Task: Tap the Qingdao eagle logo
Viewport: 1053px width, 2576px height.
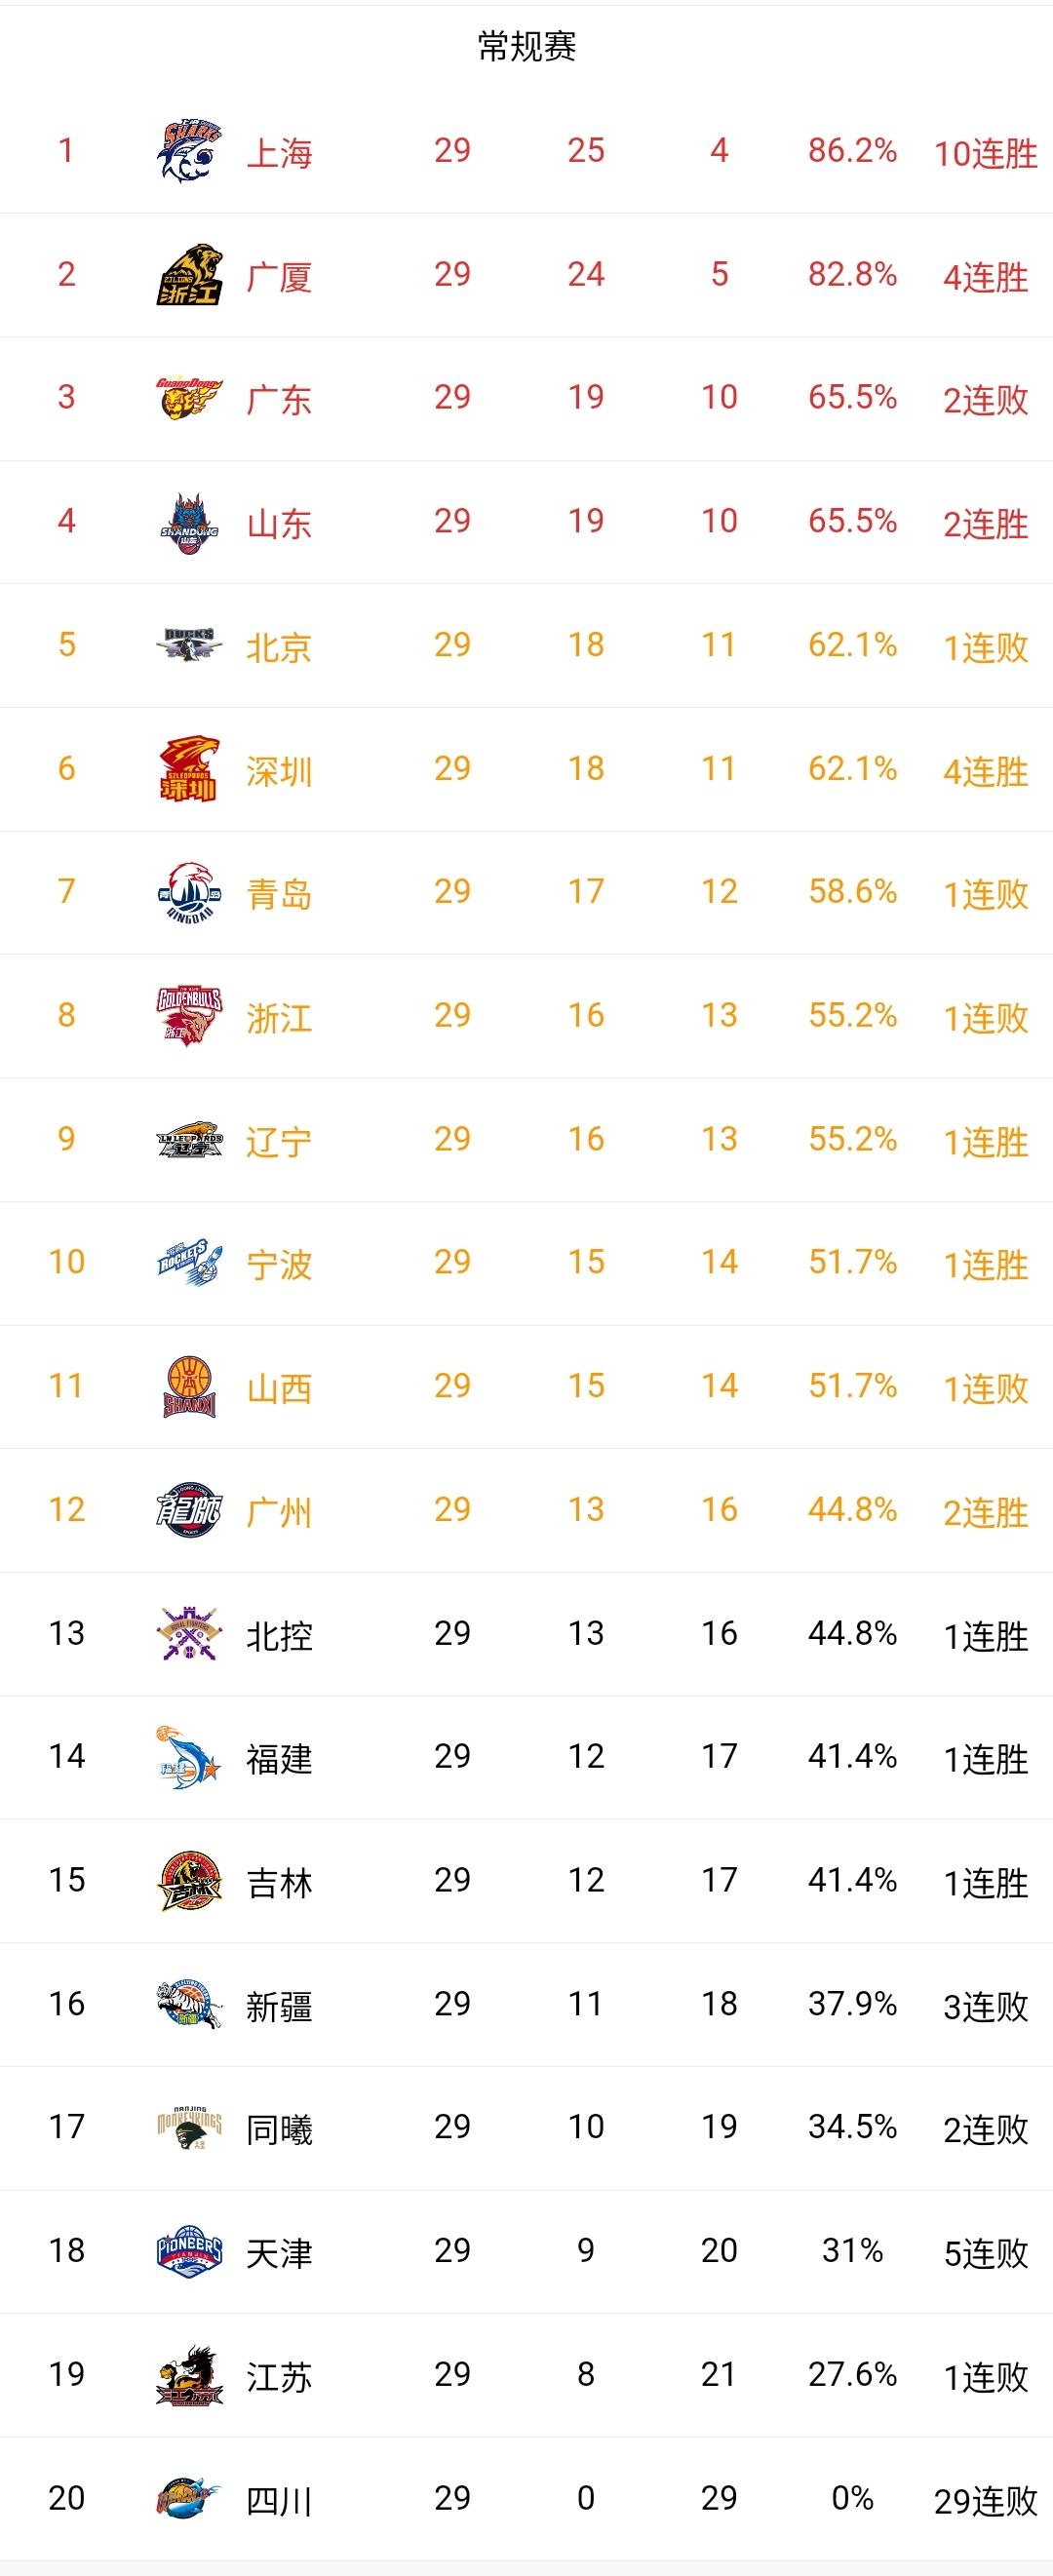Action: (189, 892)
